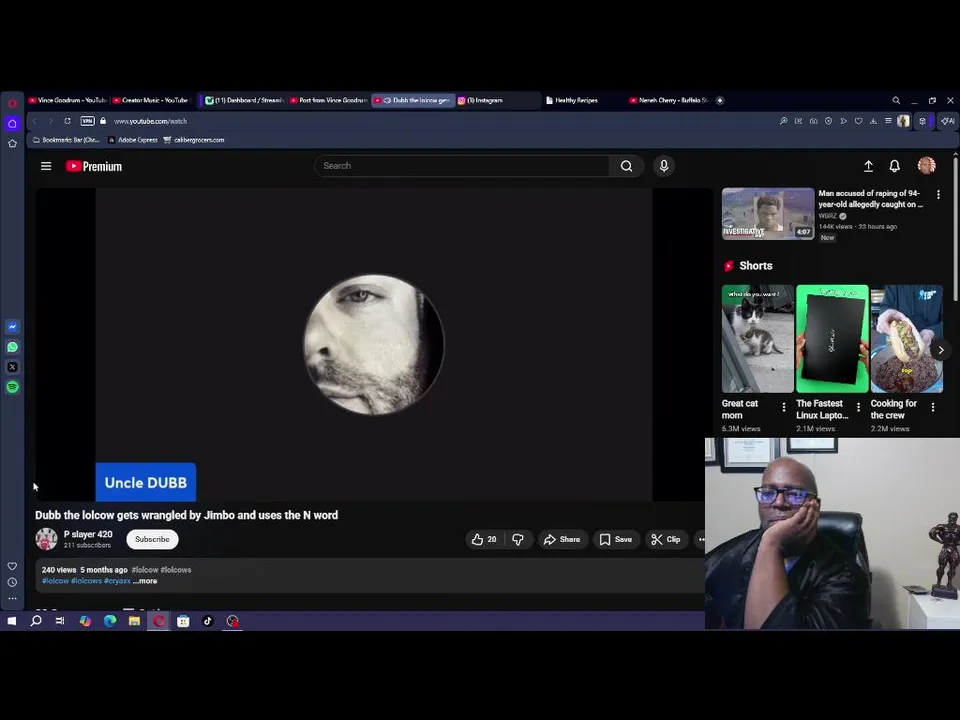Show next Shorts with the right chevron
Screen dimensions: 960x720
pos(941,350)
